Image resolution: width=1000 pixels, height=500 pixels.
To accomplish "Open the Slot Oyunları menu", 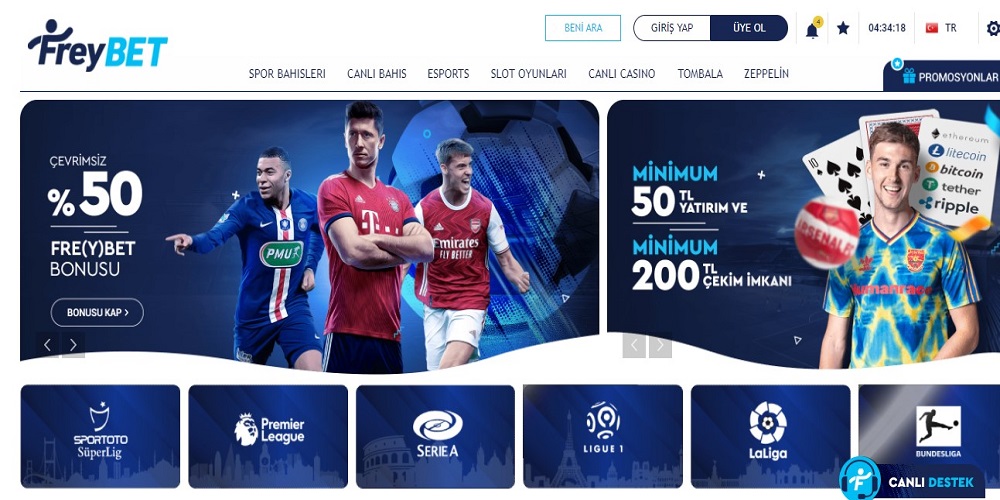I will 528,73.
